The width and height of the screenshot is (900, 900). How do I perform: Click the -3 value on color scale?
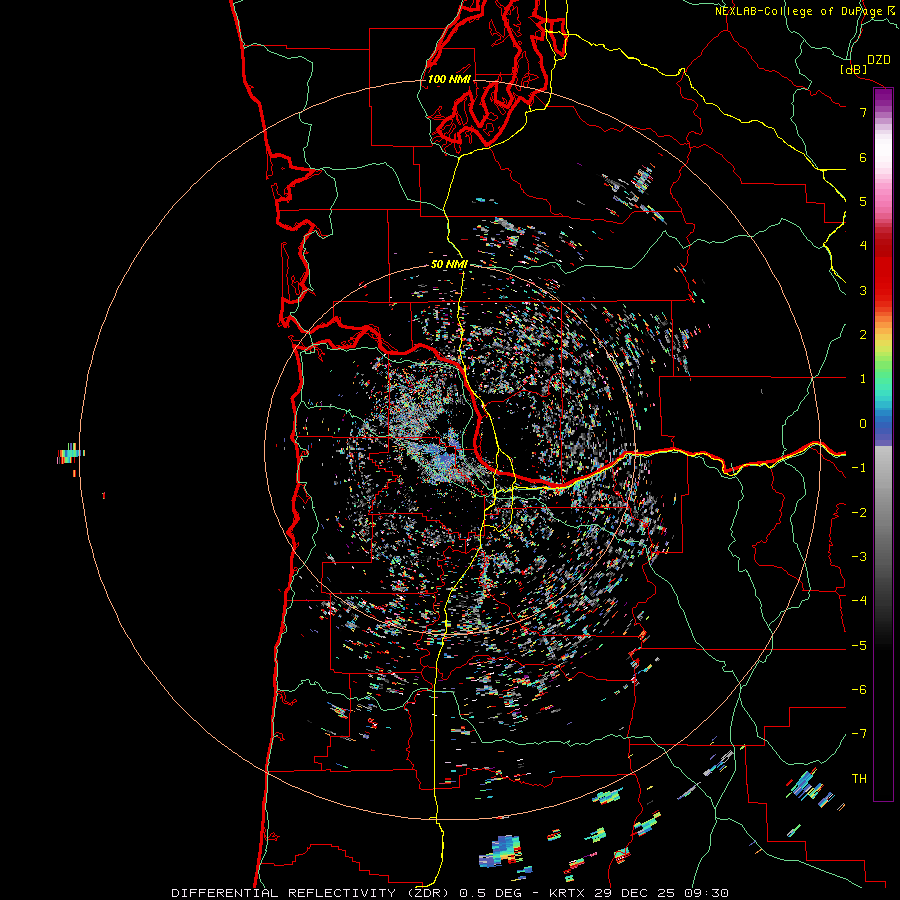click(x=859, y=557)
